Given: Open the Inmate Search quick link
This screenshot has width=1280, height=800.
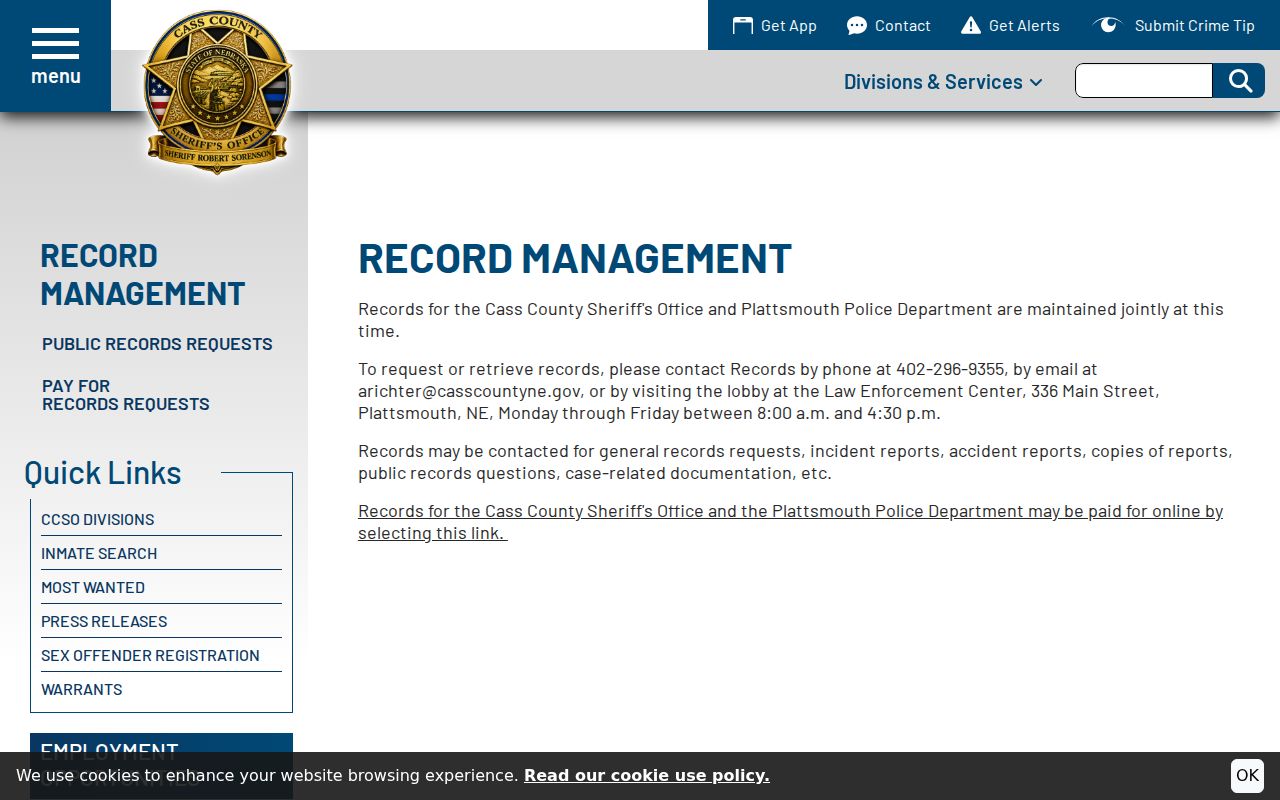Looking at the screenshot, I should point(99,554).
